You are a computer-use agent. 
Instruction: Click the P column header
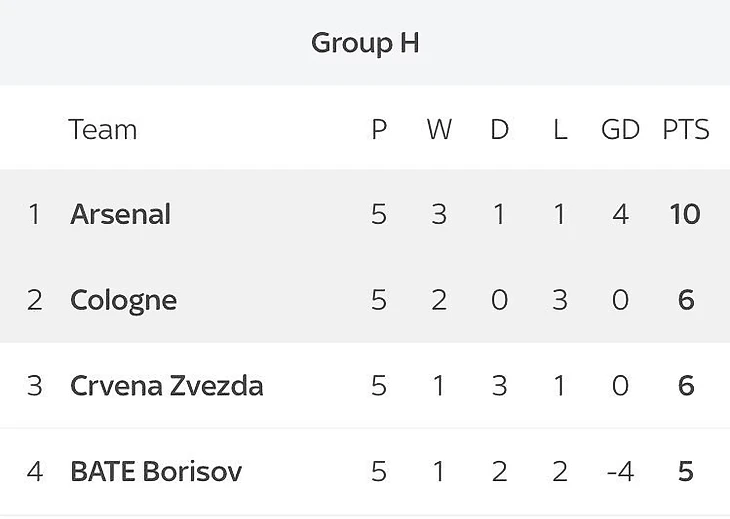[378, 130]
